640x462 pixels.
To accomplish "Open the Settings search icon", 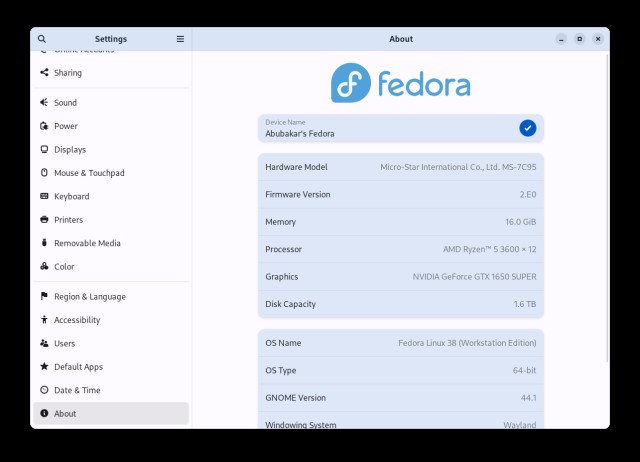I will click(42, 39).
